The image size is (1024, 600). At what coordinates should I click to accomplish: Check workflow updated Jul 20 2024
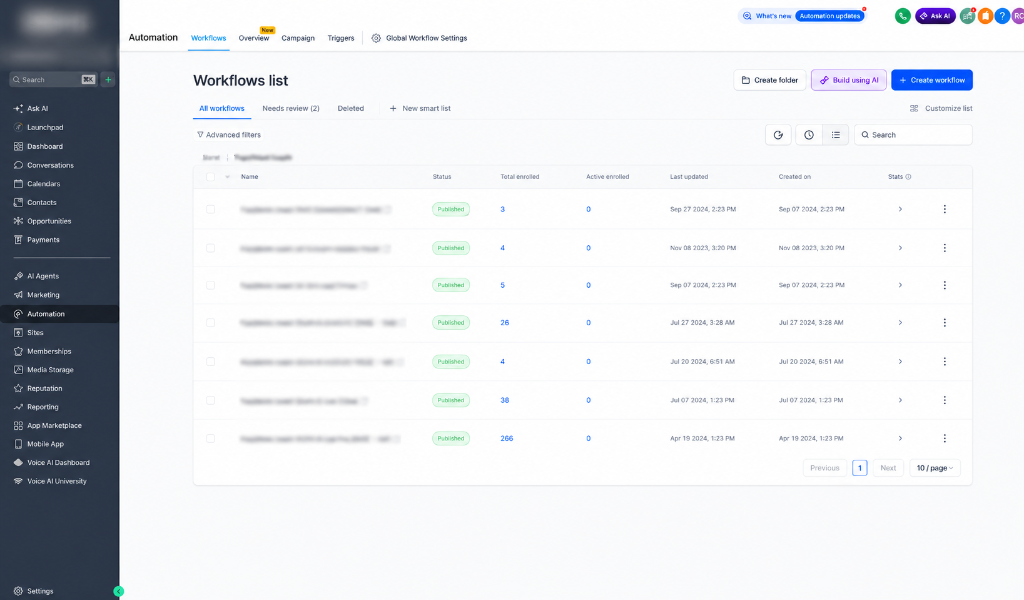210,362
